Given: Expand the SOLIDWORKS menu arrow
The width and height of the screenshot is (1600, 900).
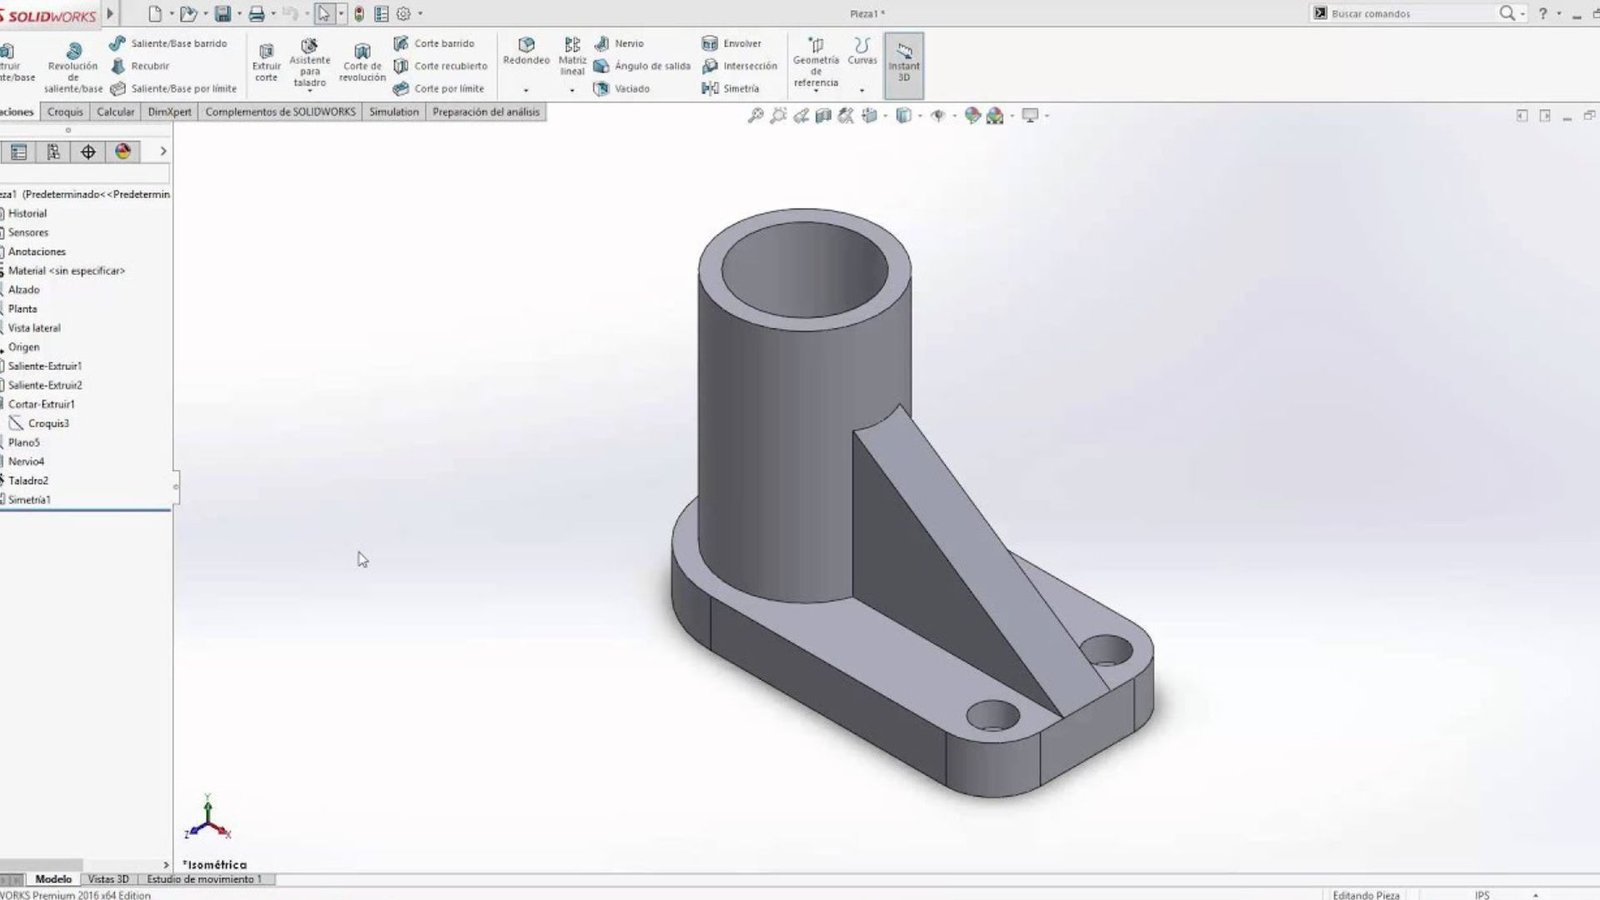Looking at the screenshot, I should pyautogui.click(x=110, y=14).
